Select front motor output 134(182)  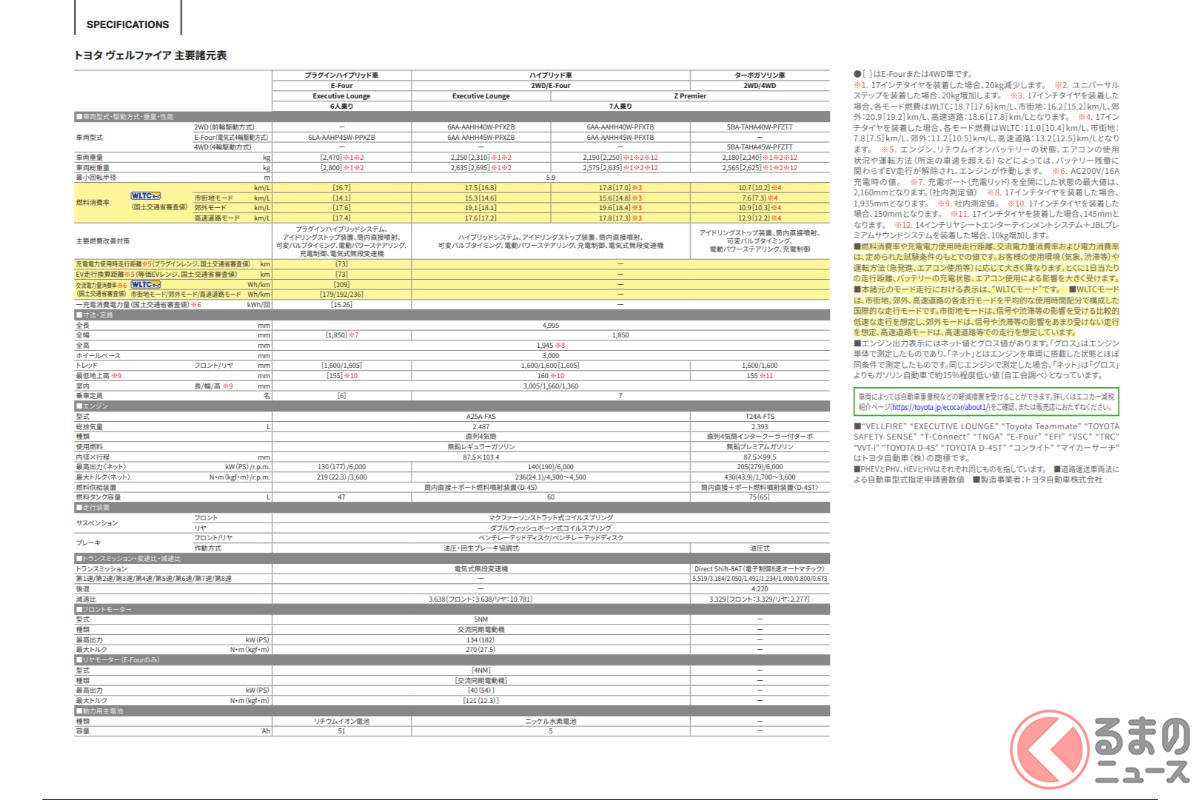point(482,640)
